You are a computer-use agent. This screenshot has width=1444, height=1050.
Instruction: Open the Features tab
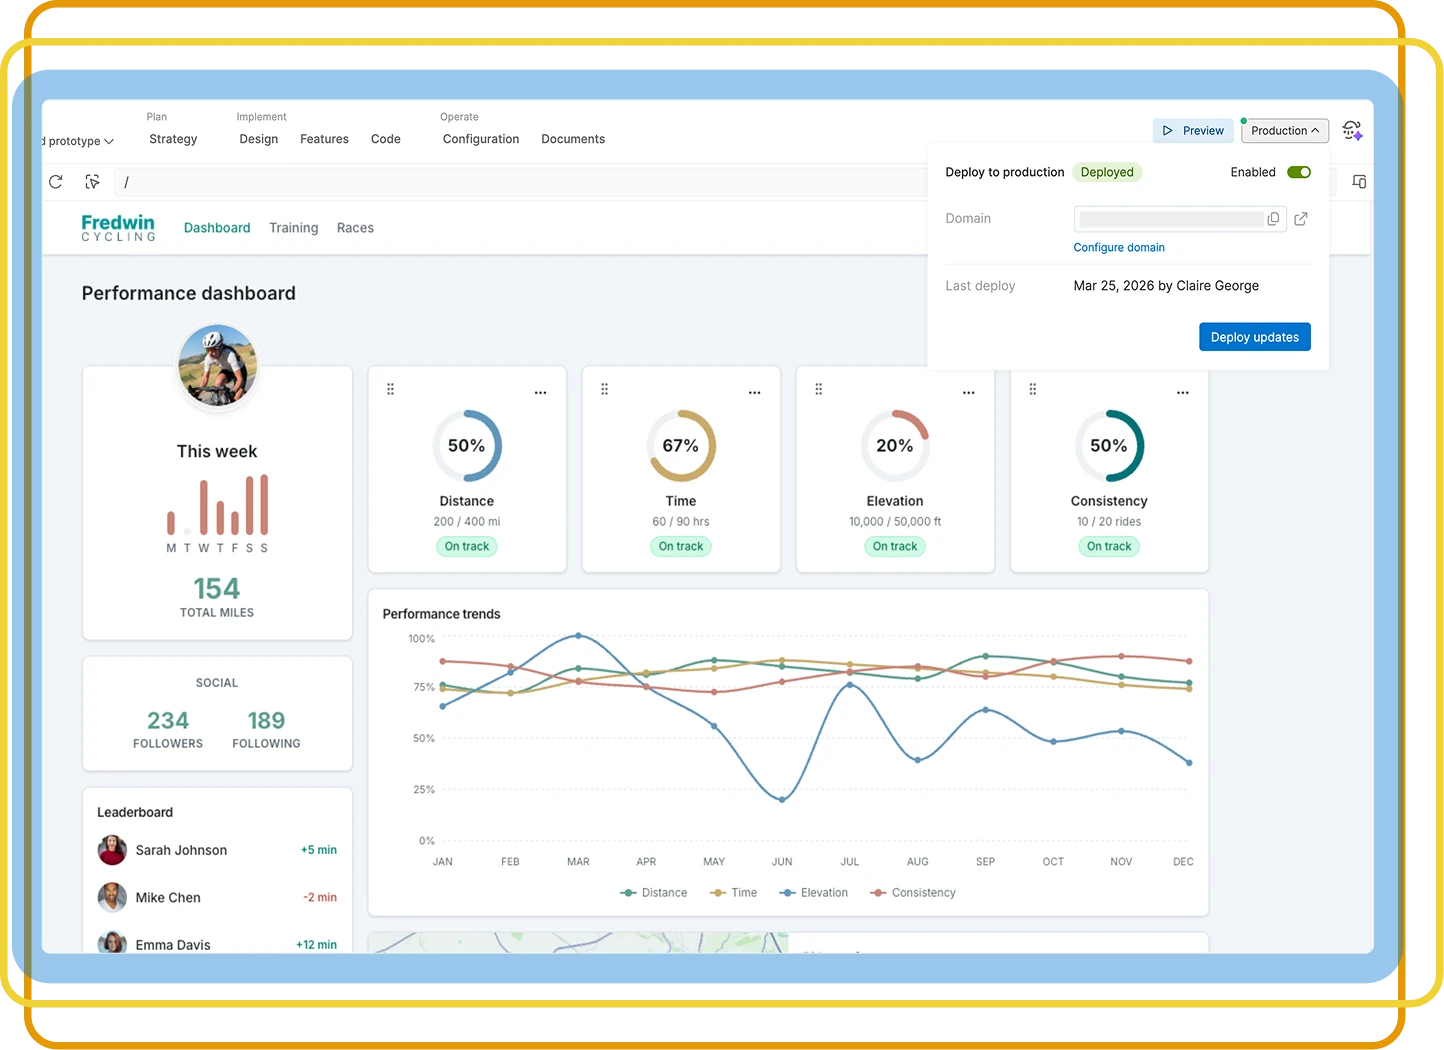pyautogui.click(x=324, y=139)
